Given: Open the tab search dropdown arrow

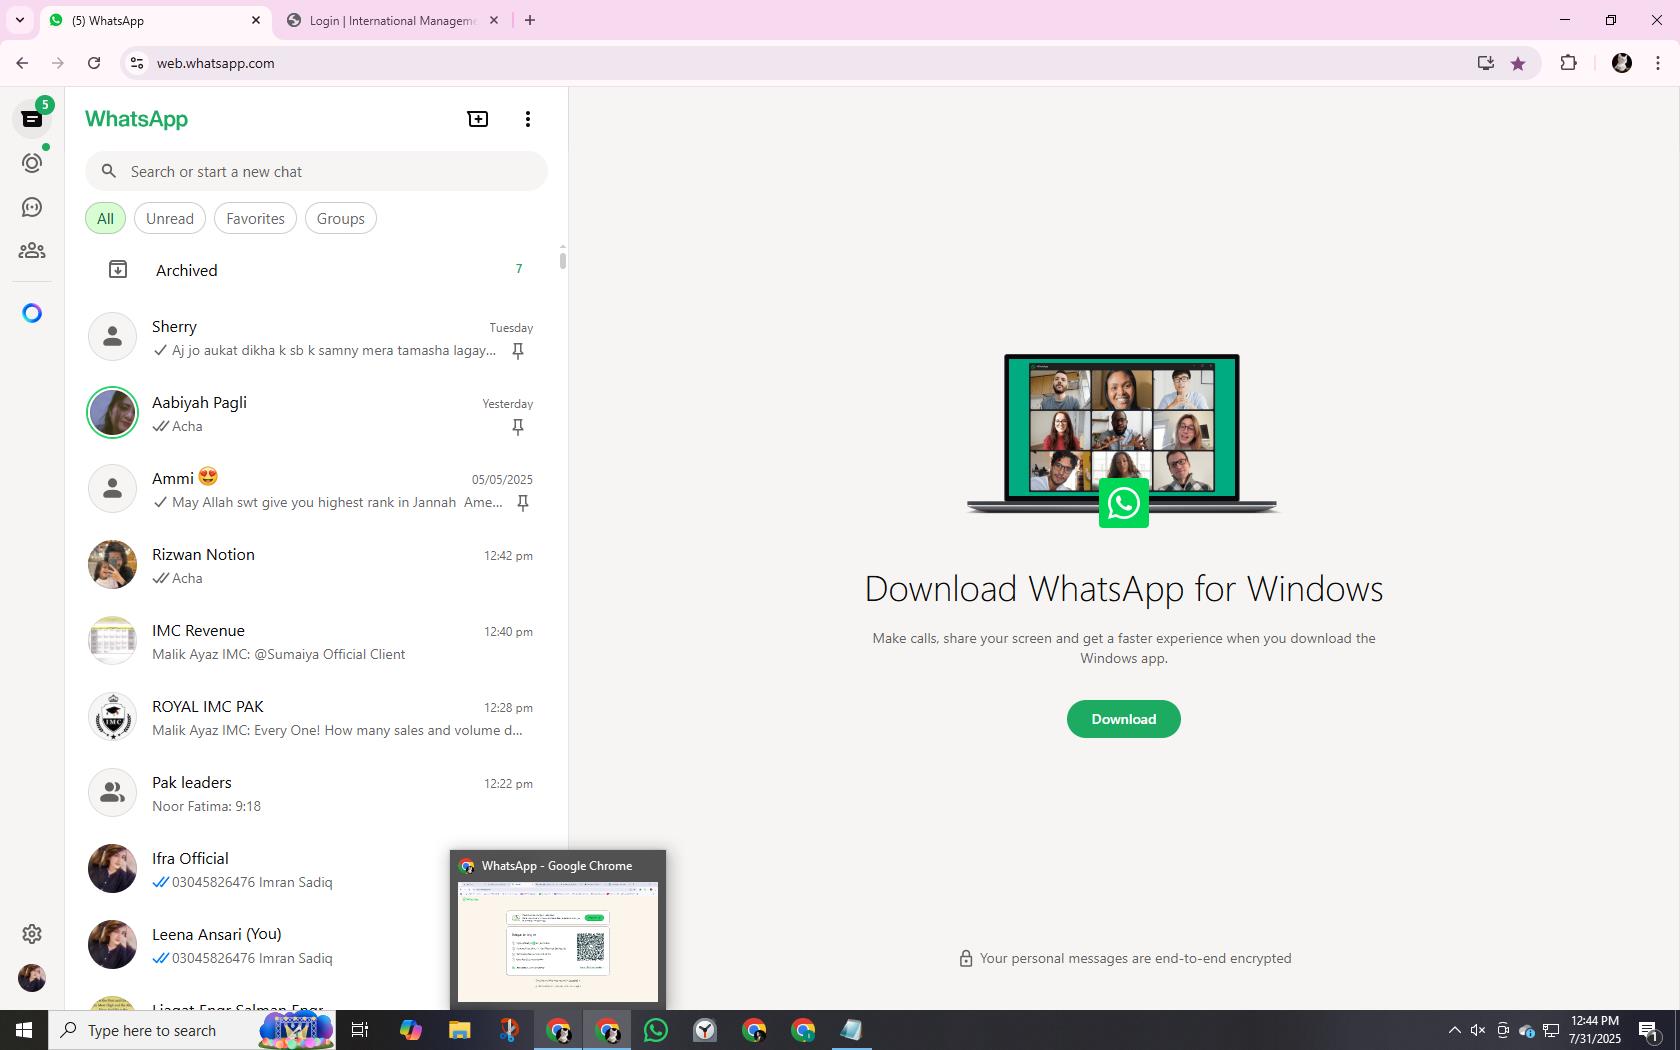Looking at the screenshot, I should [x=19, y=20].
